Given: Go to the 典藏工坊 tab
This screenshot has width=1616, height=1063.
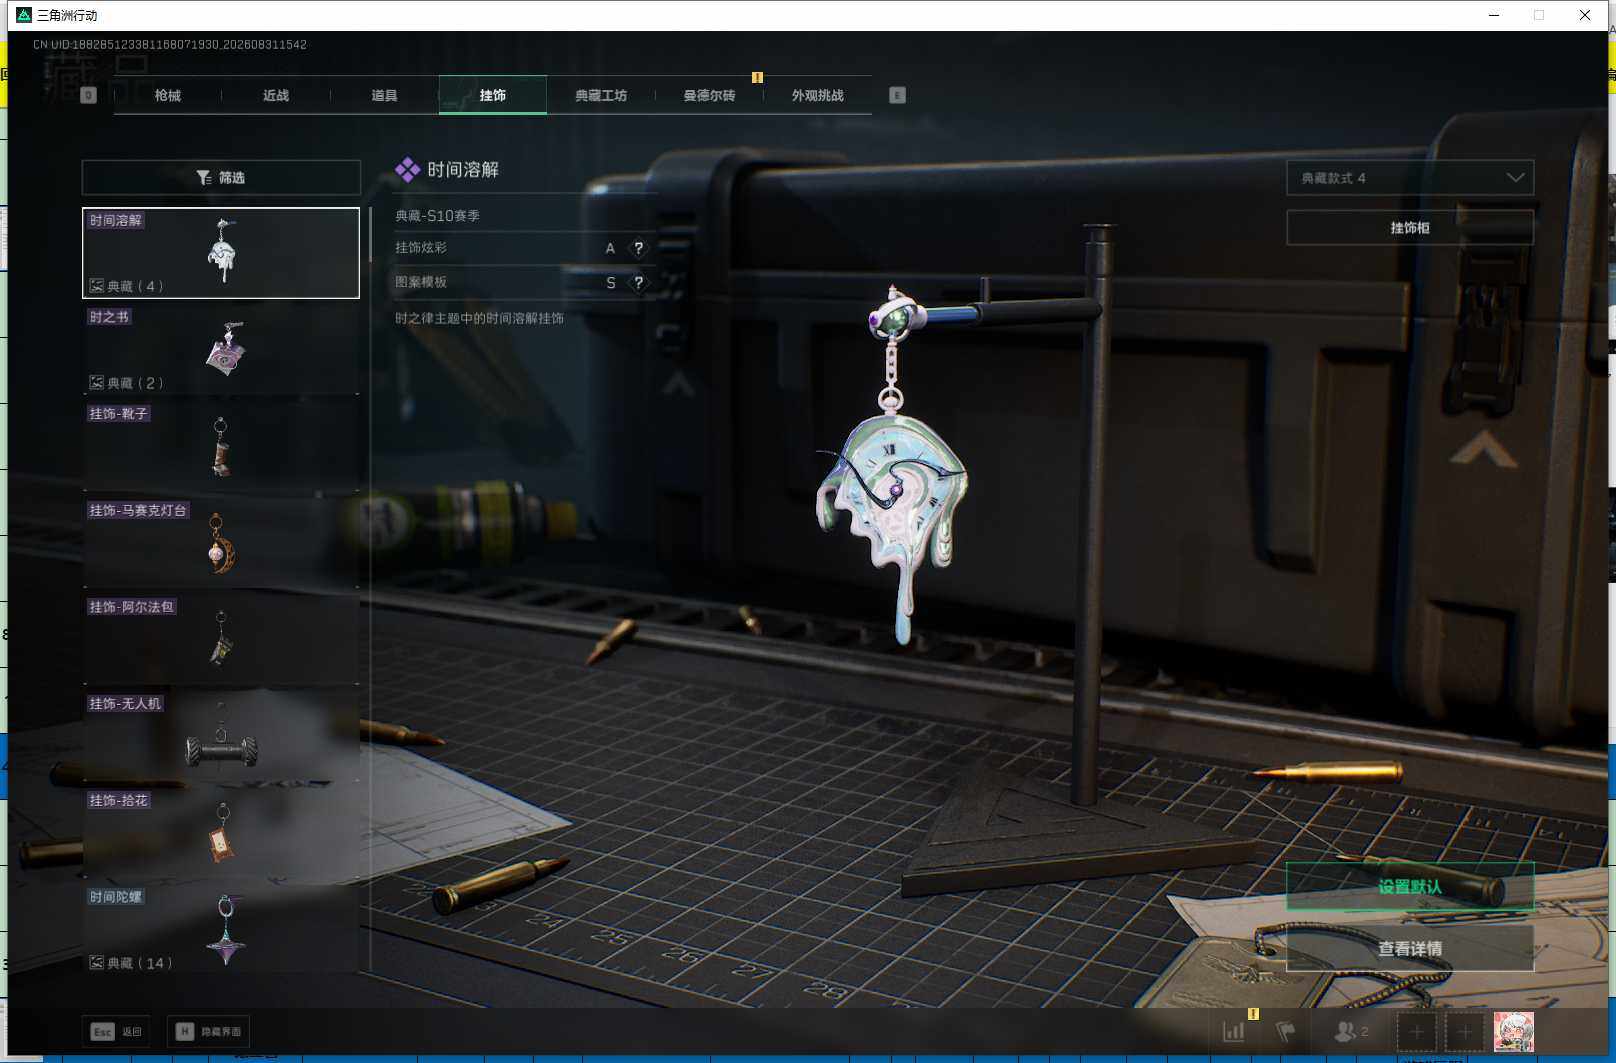Looking at the screenshot, I should (601, 95).
